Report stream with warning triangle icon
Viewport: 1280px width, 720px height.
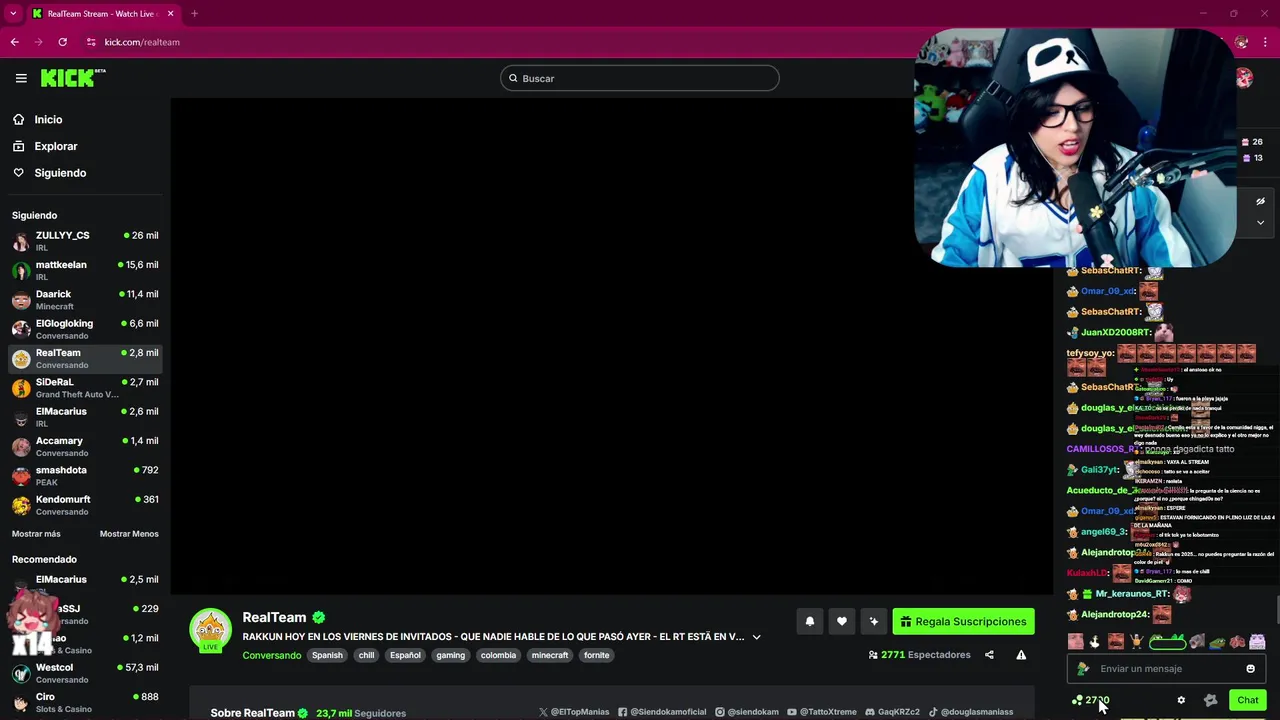pos(1021,655)
